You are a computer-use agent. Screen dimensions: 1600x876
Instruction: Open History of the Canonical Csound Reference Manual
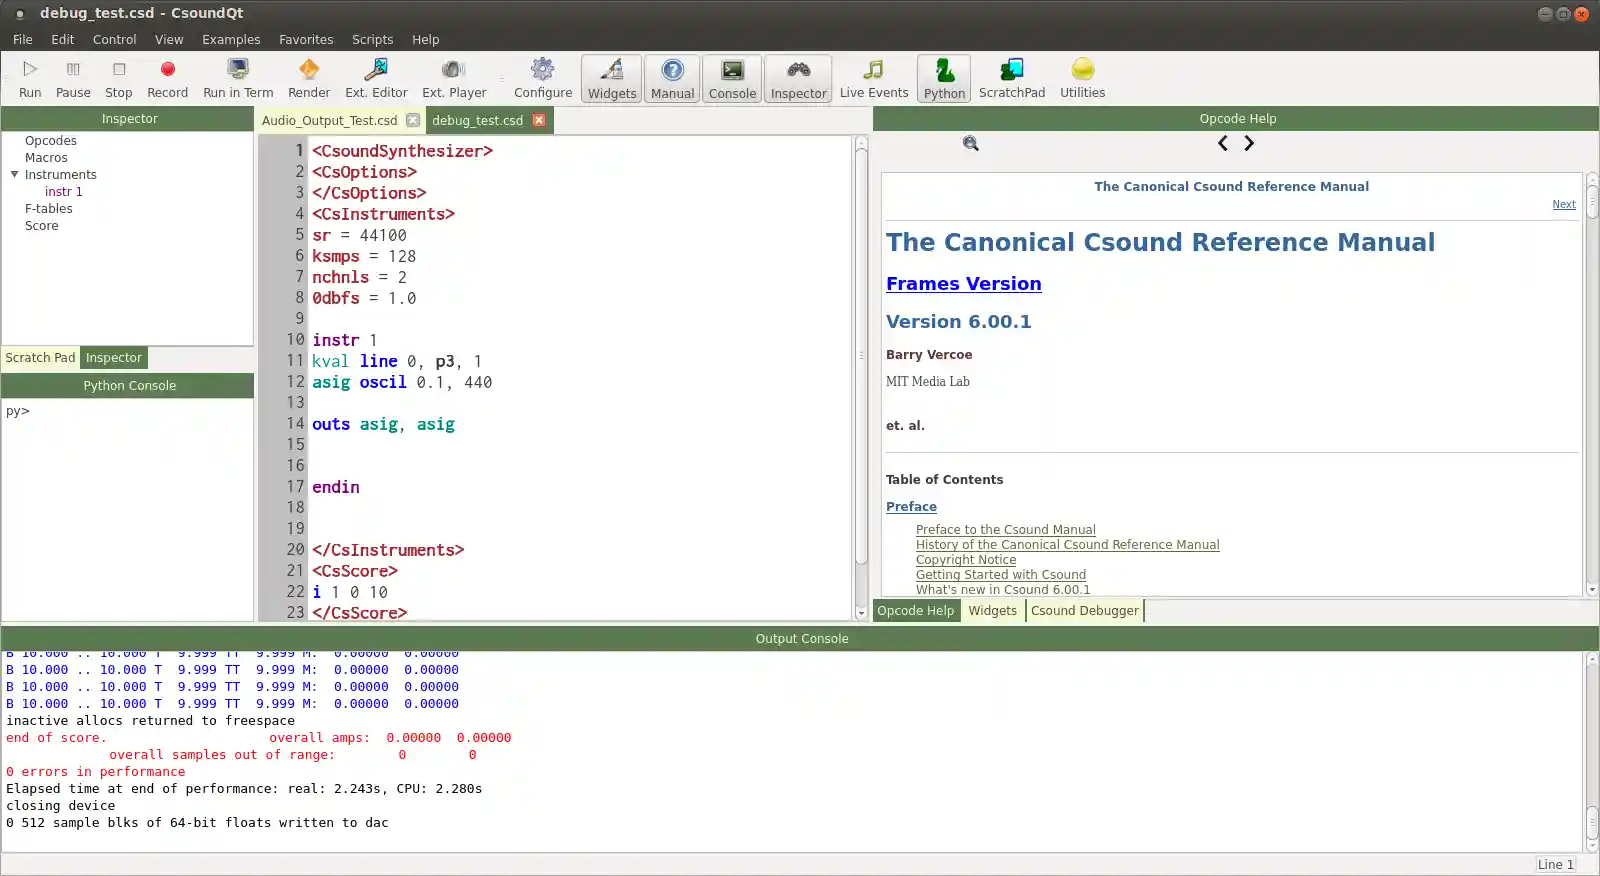(x=1067, y=545)
